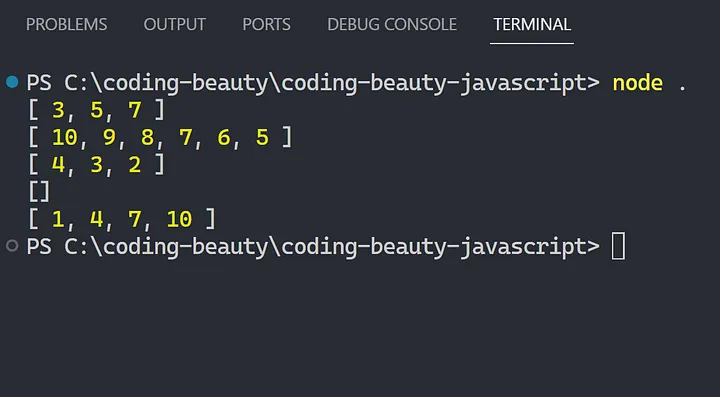Click the gray command decoration circle
This screenshot has height=397, width=720.
[12, 246]
